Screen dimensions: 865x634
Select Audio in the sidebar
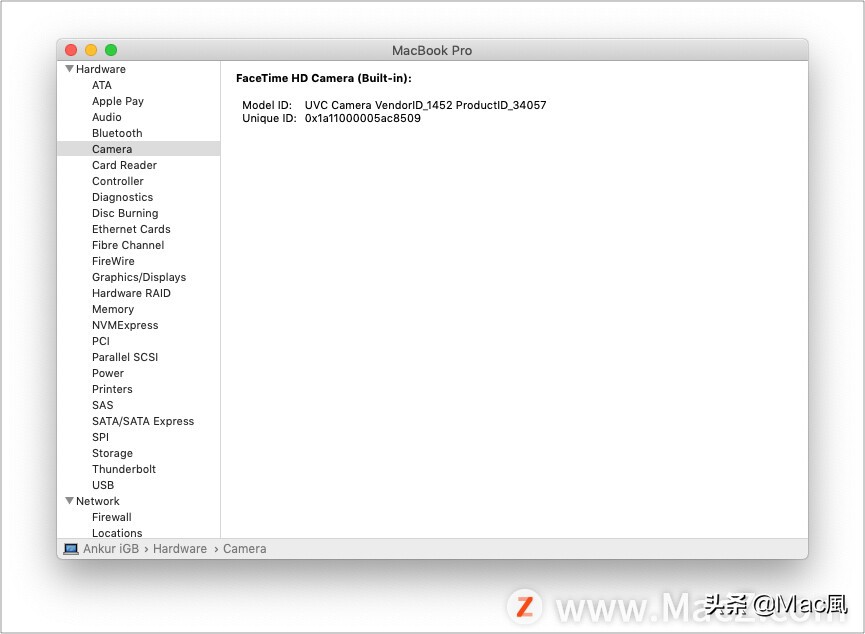click(x=106, y=117)
